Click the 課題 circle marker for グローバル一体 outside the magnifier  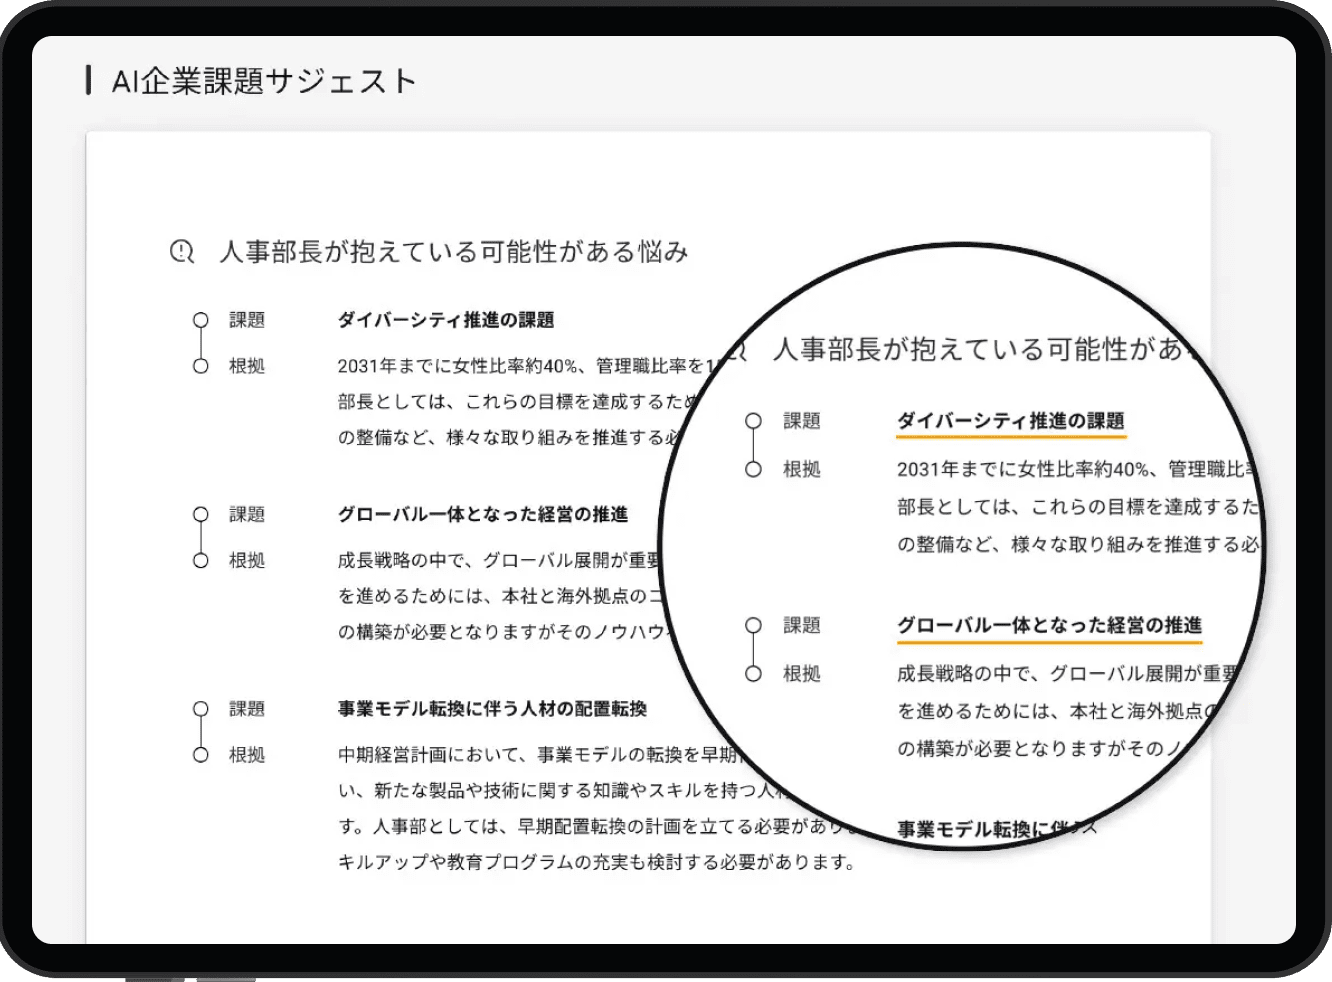[x=201, y=514]
